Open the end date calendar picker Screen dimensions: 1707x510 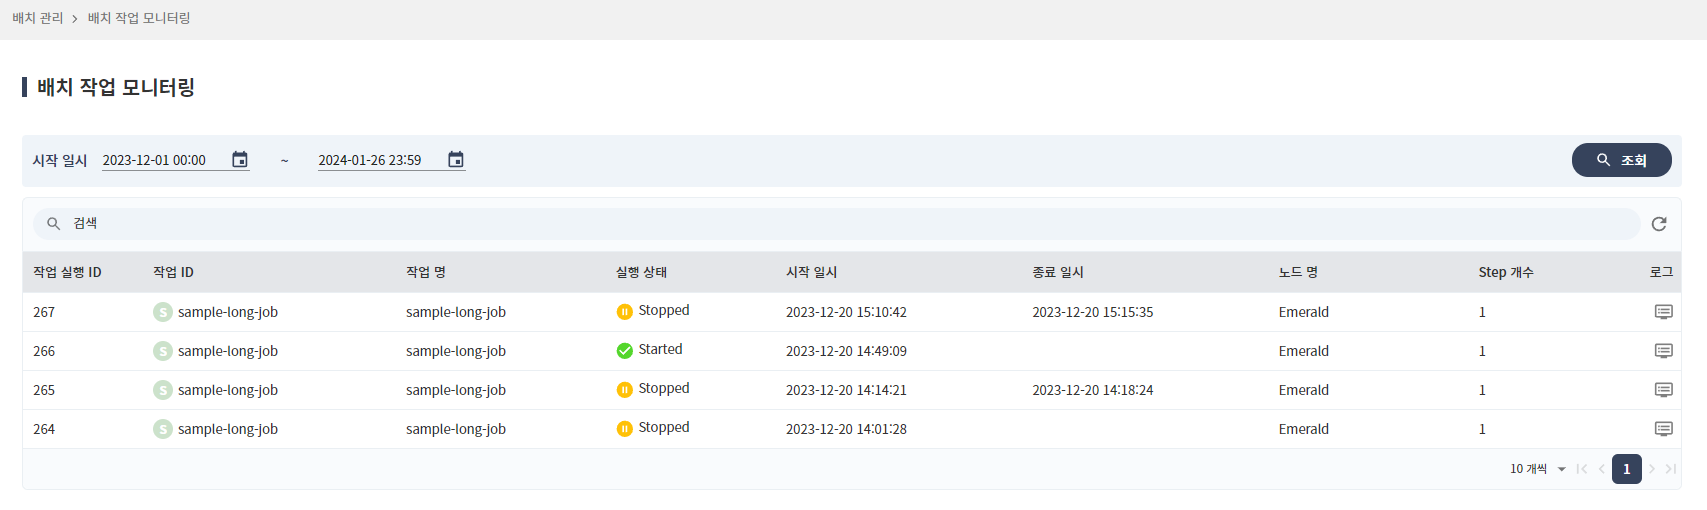point(456,160)
